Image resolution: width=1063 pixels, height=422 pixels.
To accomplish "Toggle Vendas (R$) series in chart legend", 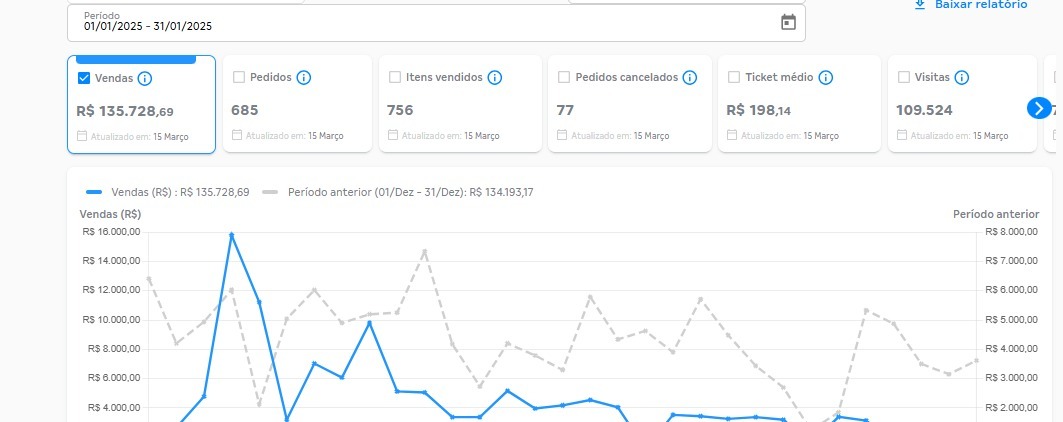I will [x=168, y=191].
